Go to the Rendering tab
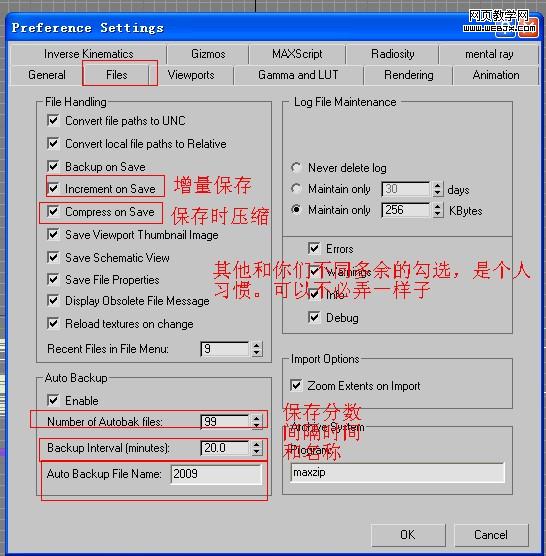Image resolution: width=546 pixels, height=556 pixels. 408,75
